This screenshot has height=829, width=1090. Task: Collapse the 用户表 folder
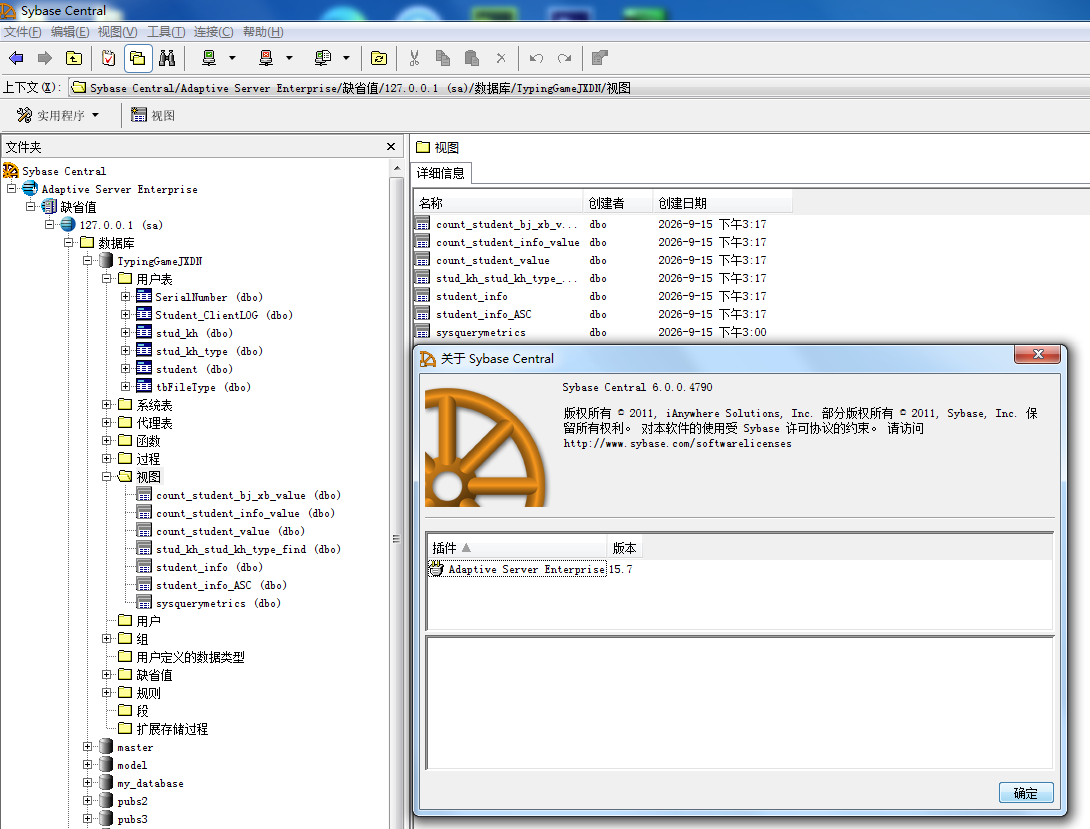[x=106, y=279]
